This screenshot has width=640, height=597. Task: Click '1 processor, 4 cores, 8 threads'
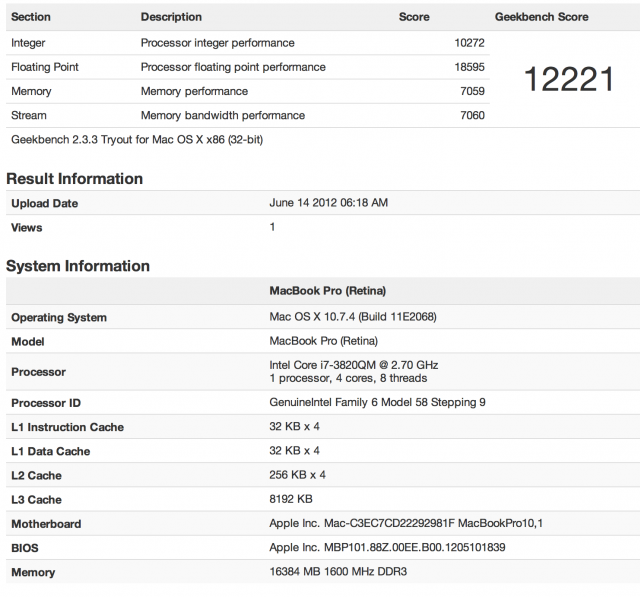(348, 378)
